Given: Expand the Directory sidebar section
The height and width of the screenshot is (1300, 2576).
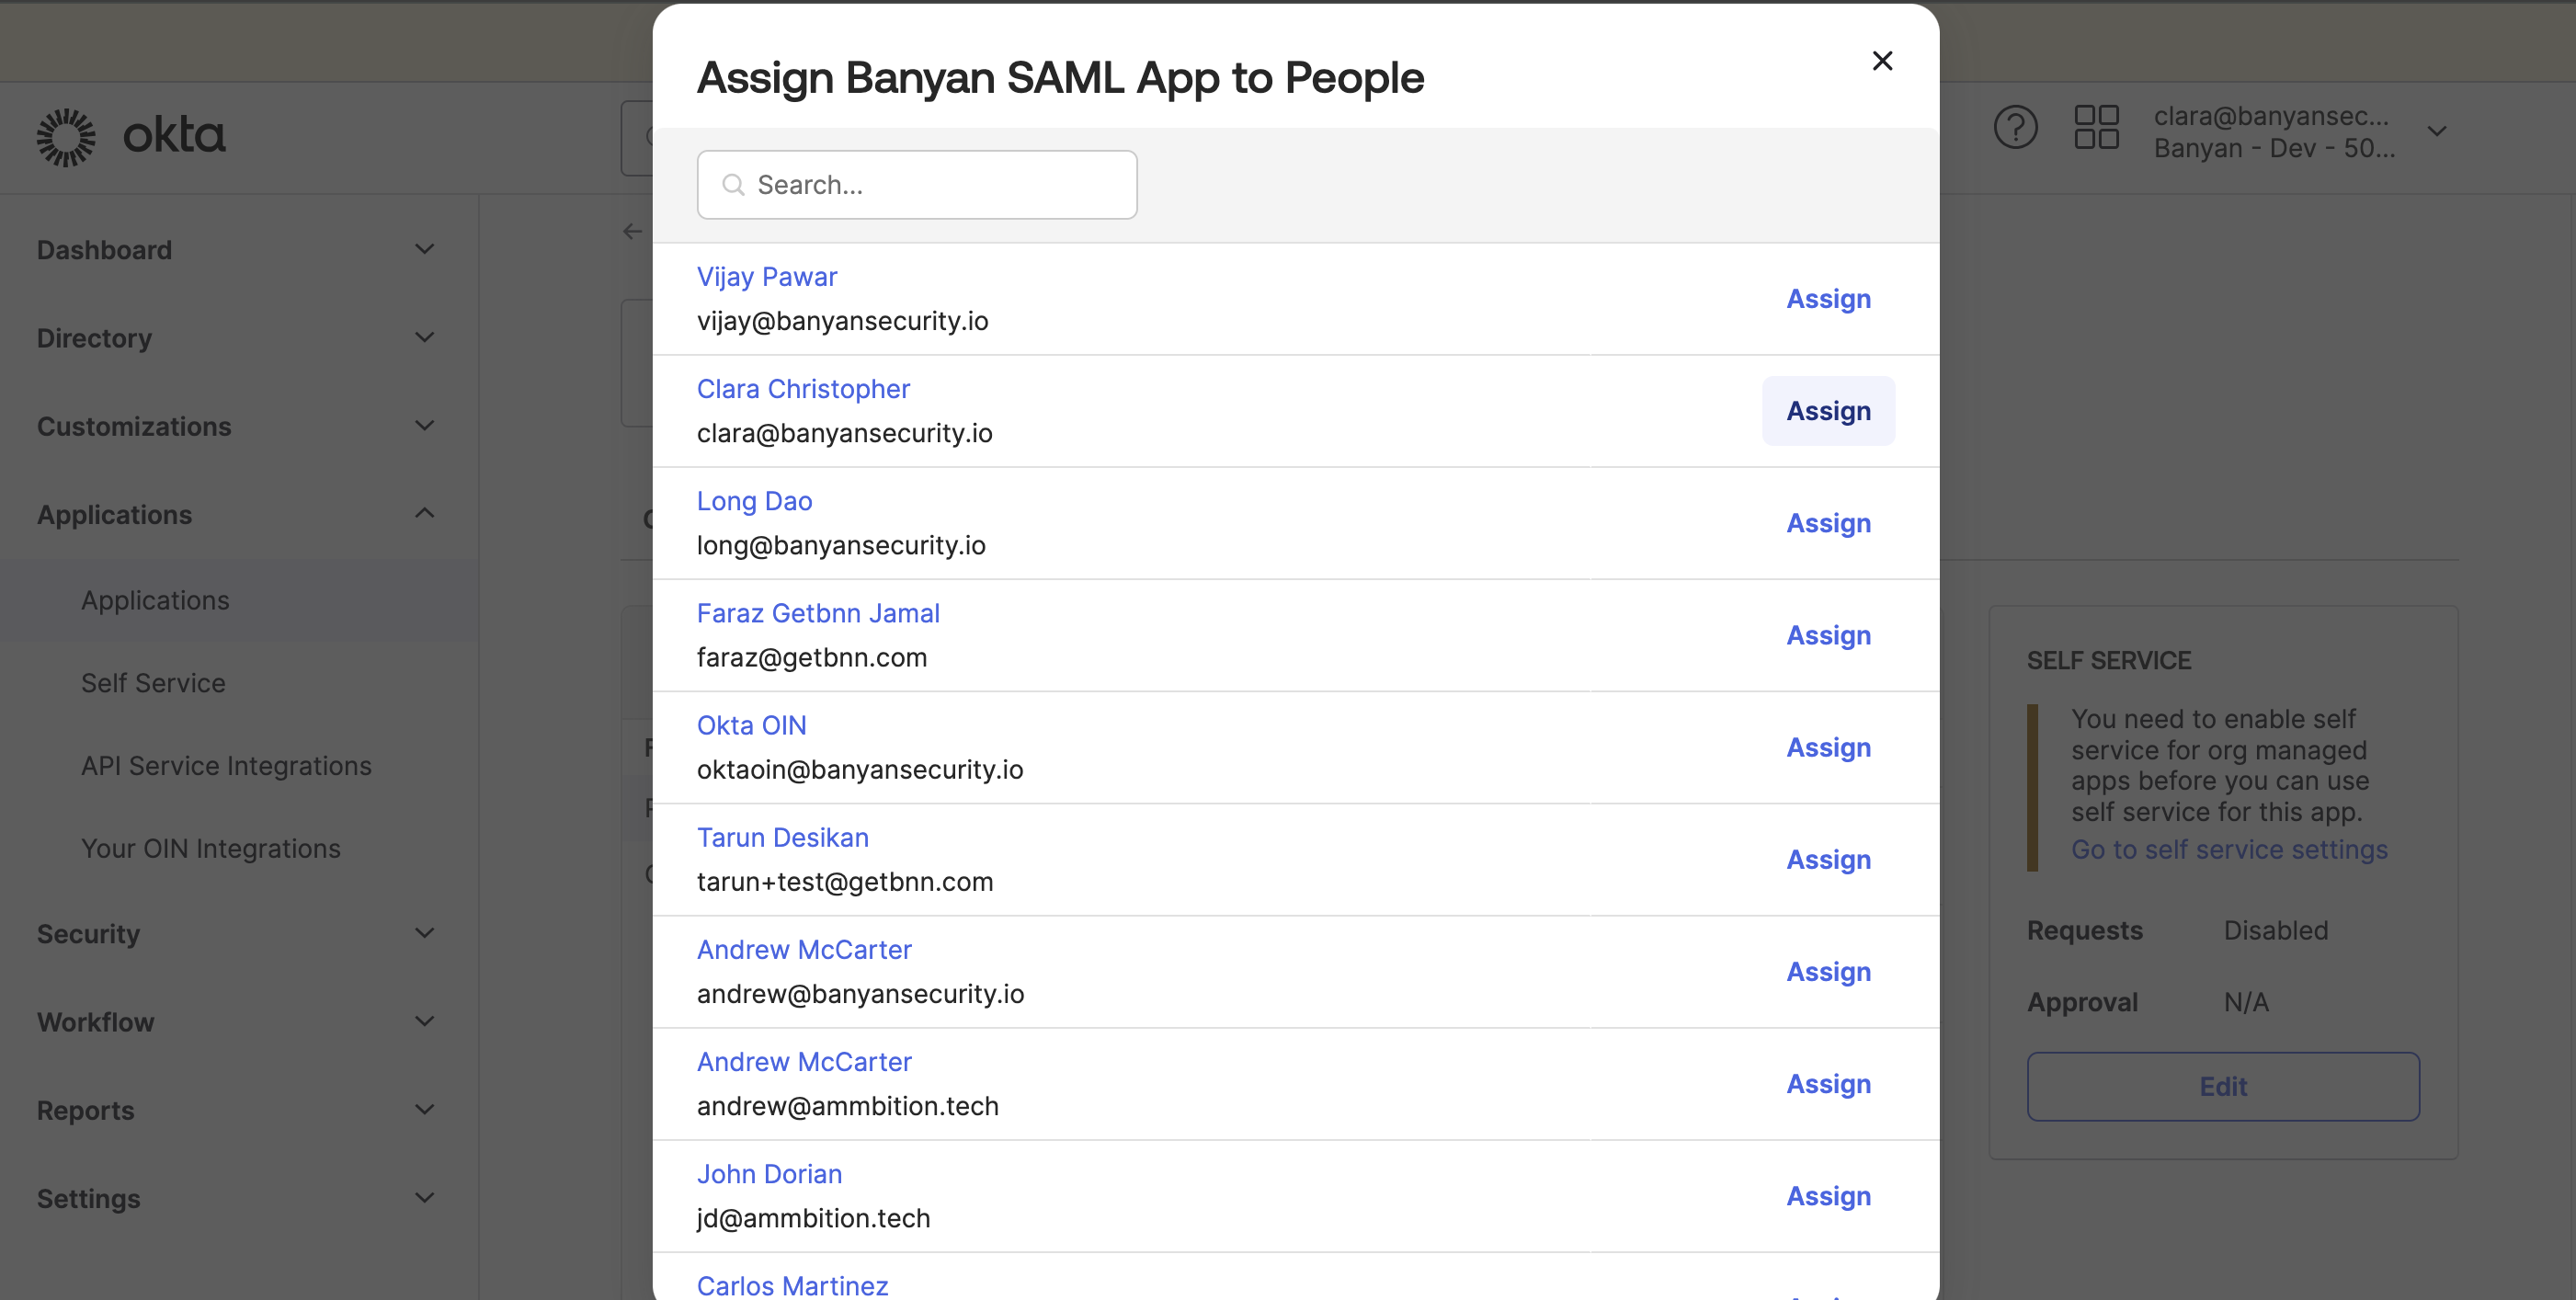Looking at the screenshot, I should (424, 338).
